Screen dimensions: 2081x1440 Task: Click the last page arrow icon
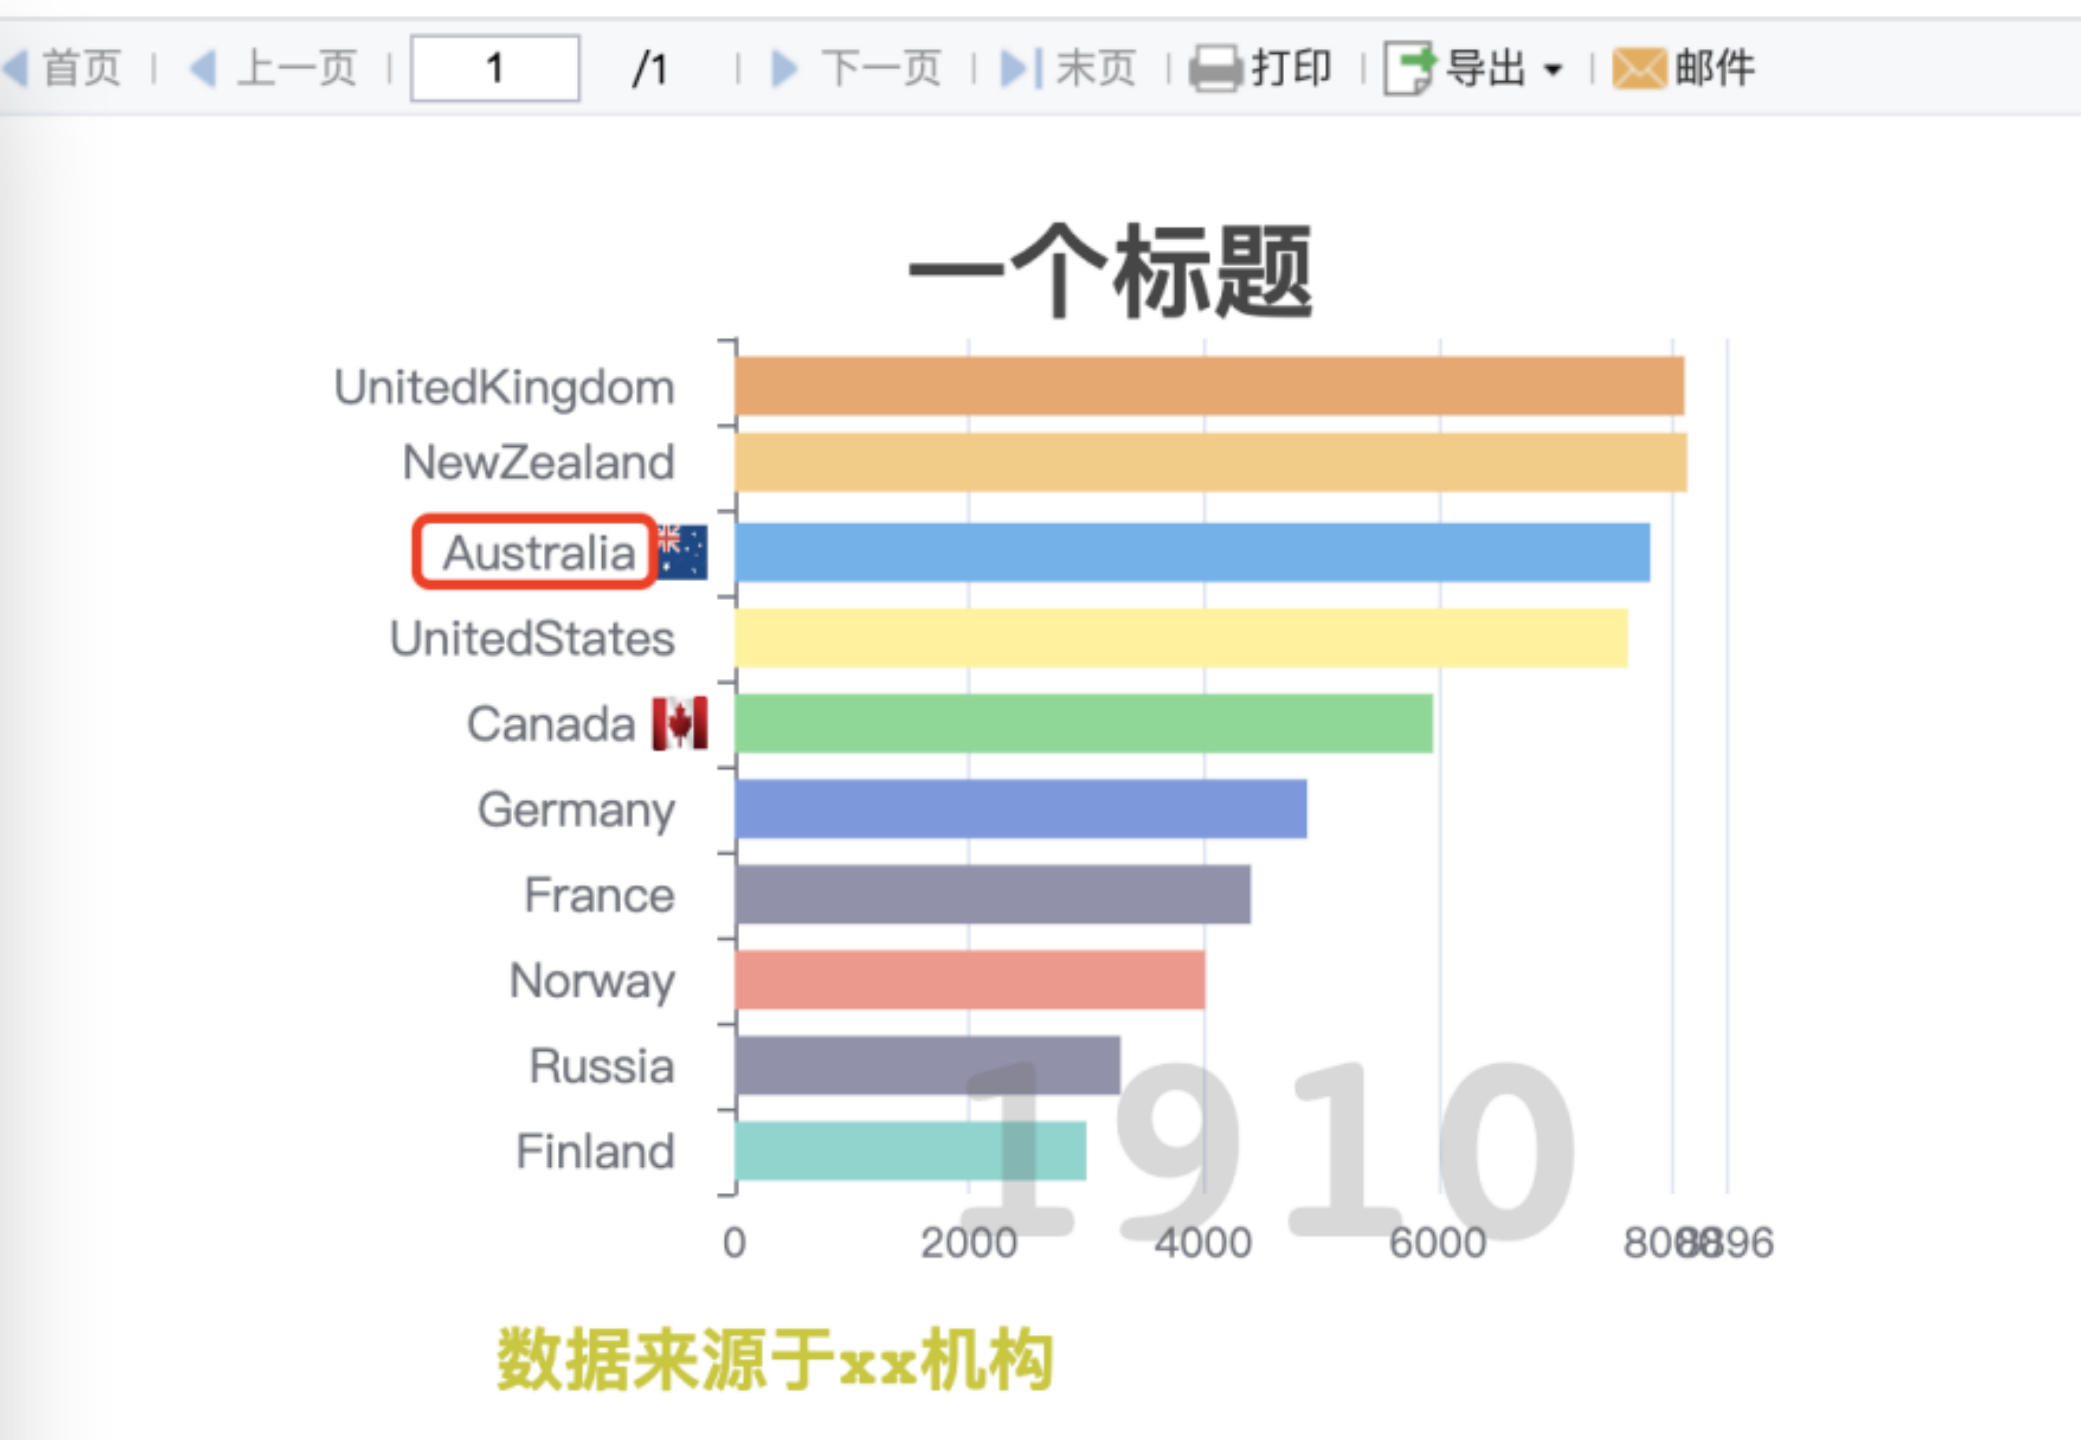click(x=1020, y=68)
